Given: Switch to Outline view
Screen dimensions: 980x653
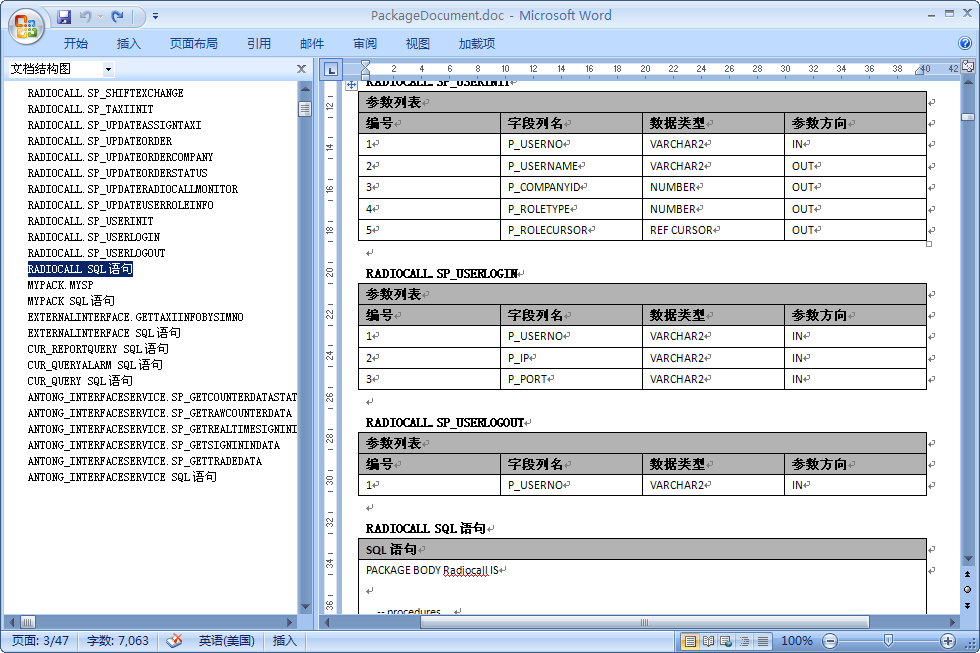Looking at the screenshot, I should pyautogui.click(x=744, y=641).
